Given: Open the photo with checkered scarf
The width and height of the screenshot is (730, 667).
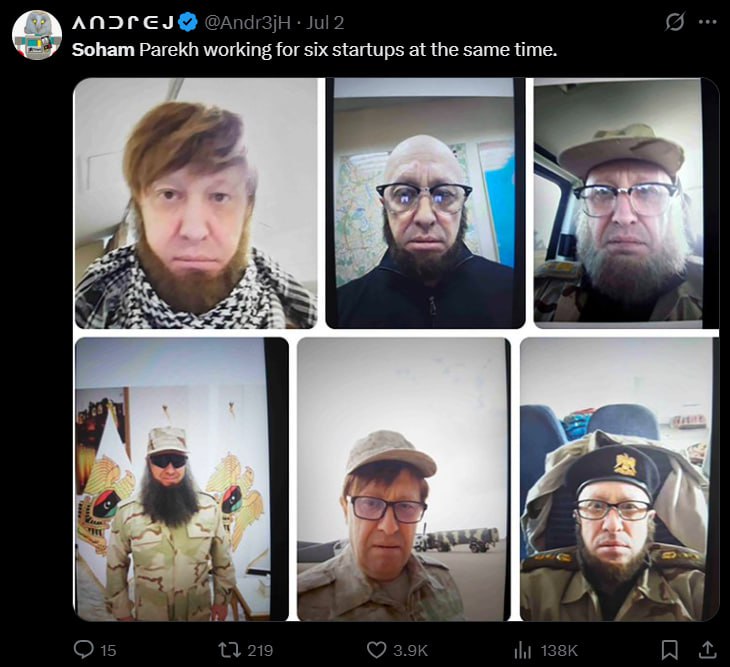Looking at the screenshot, I should pos(196,203).
